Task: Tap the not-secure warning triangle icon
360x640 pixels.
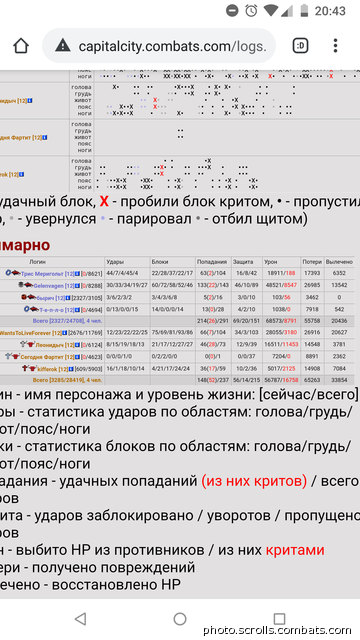Action: 63,46
